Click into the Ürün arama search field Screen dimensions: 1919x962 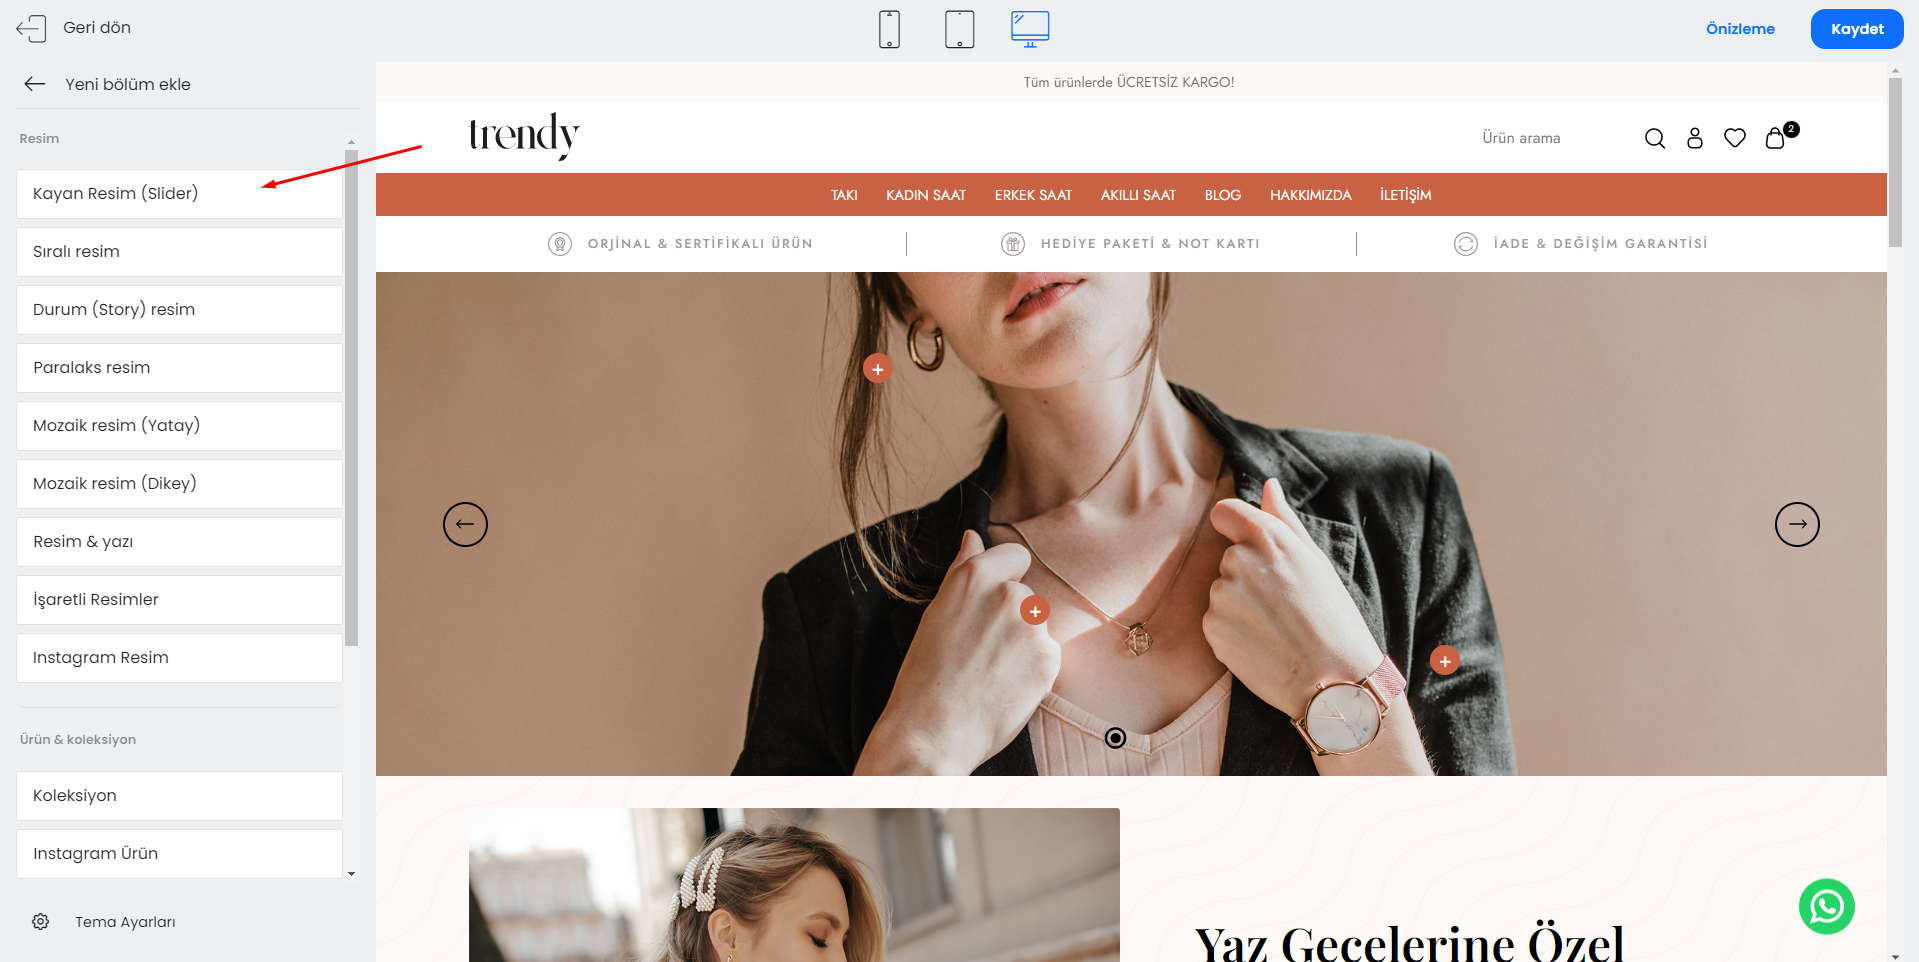pyautogui.click(x=1550, y=138)
